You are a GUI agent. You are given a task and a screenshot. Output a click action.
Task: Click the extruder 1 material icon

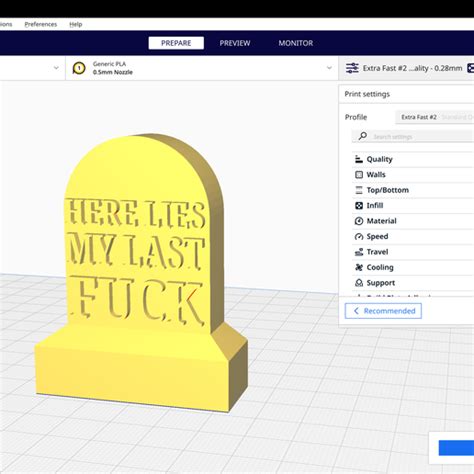[79, 68]
